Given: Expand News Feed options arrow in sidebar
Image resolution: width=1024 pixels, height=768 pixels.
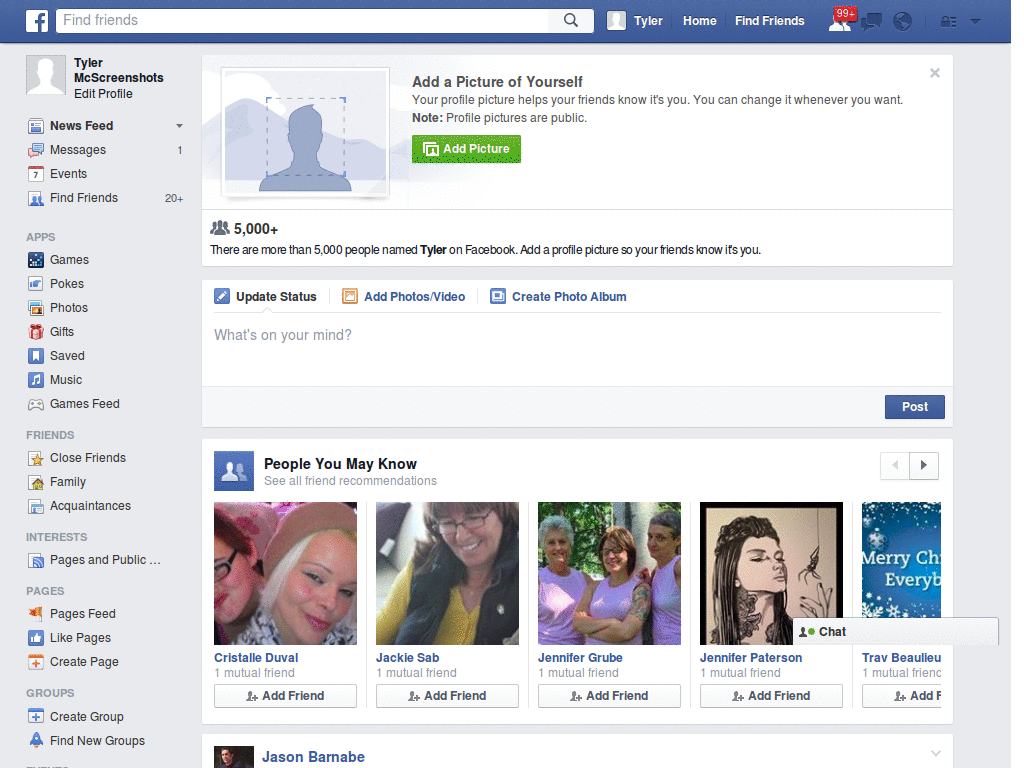Looking at the screenshot, I should pos(179,126).
